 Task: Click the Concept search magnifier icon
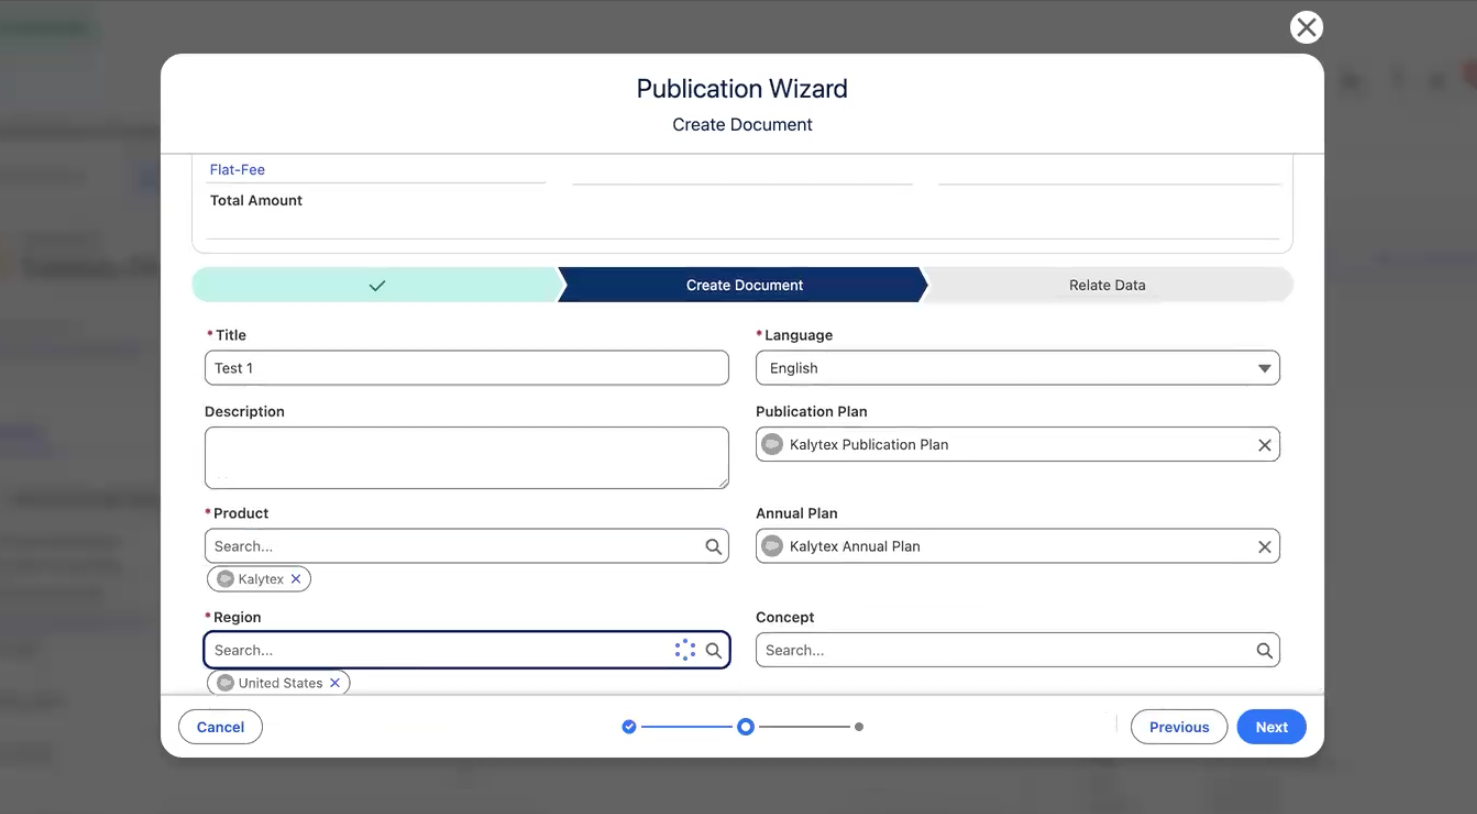point(1264,650)
